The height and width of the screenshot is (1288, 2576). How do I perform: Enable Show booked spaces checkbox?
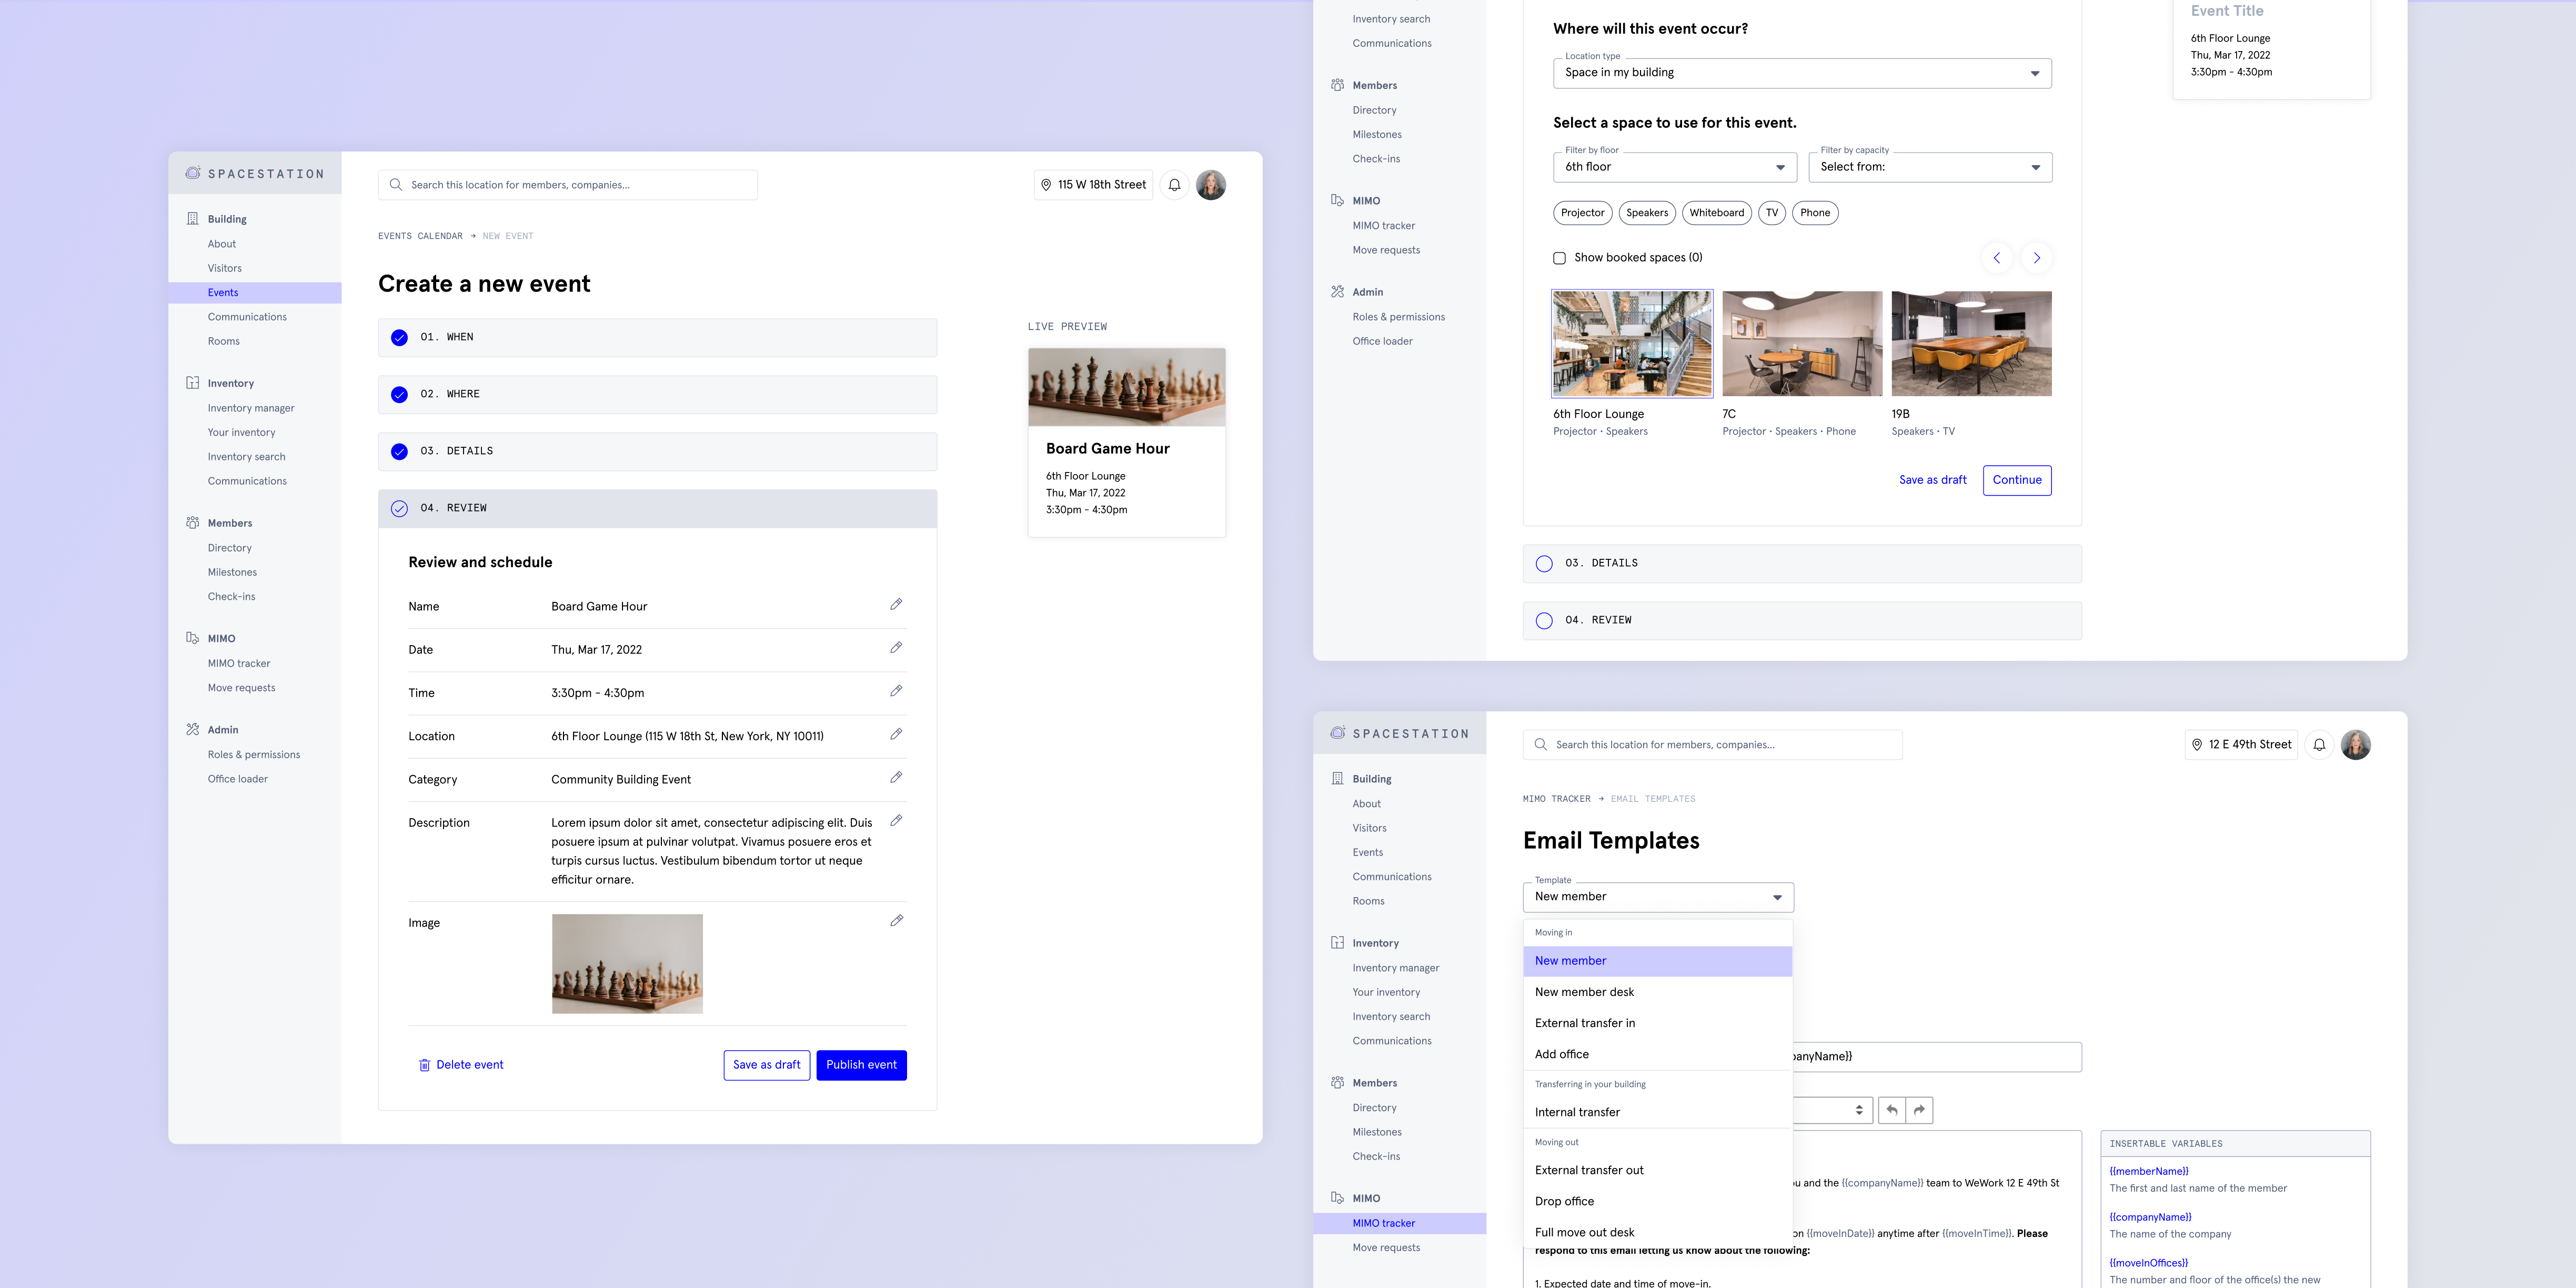(1559, 258)
